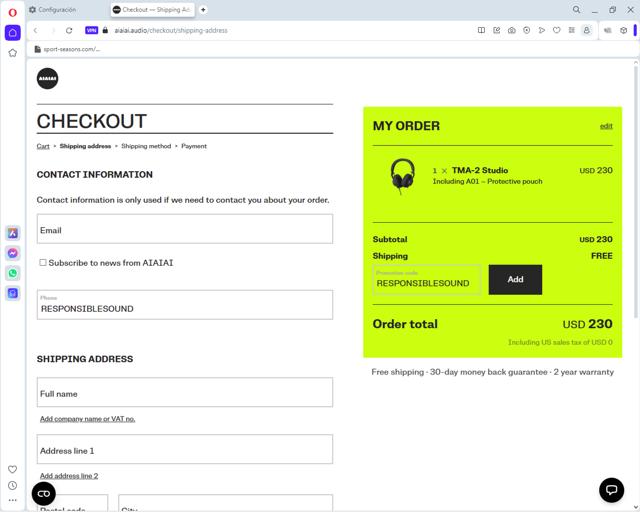Click the FREE shipping value
640x512 pixels.
tap(602, 256)
